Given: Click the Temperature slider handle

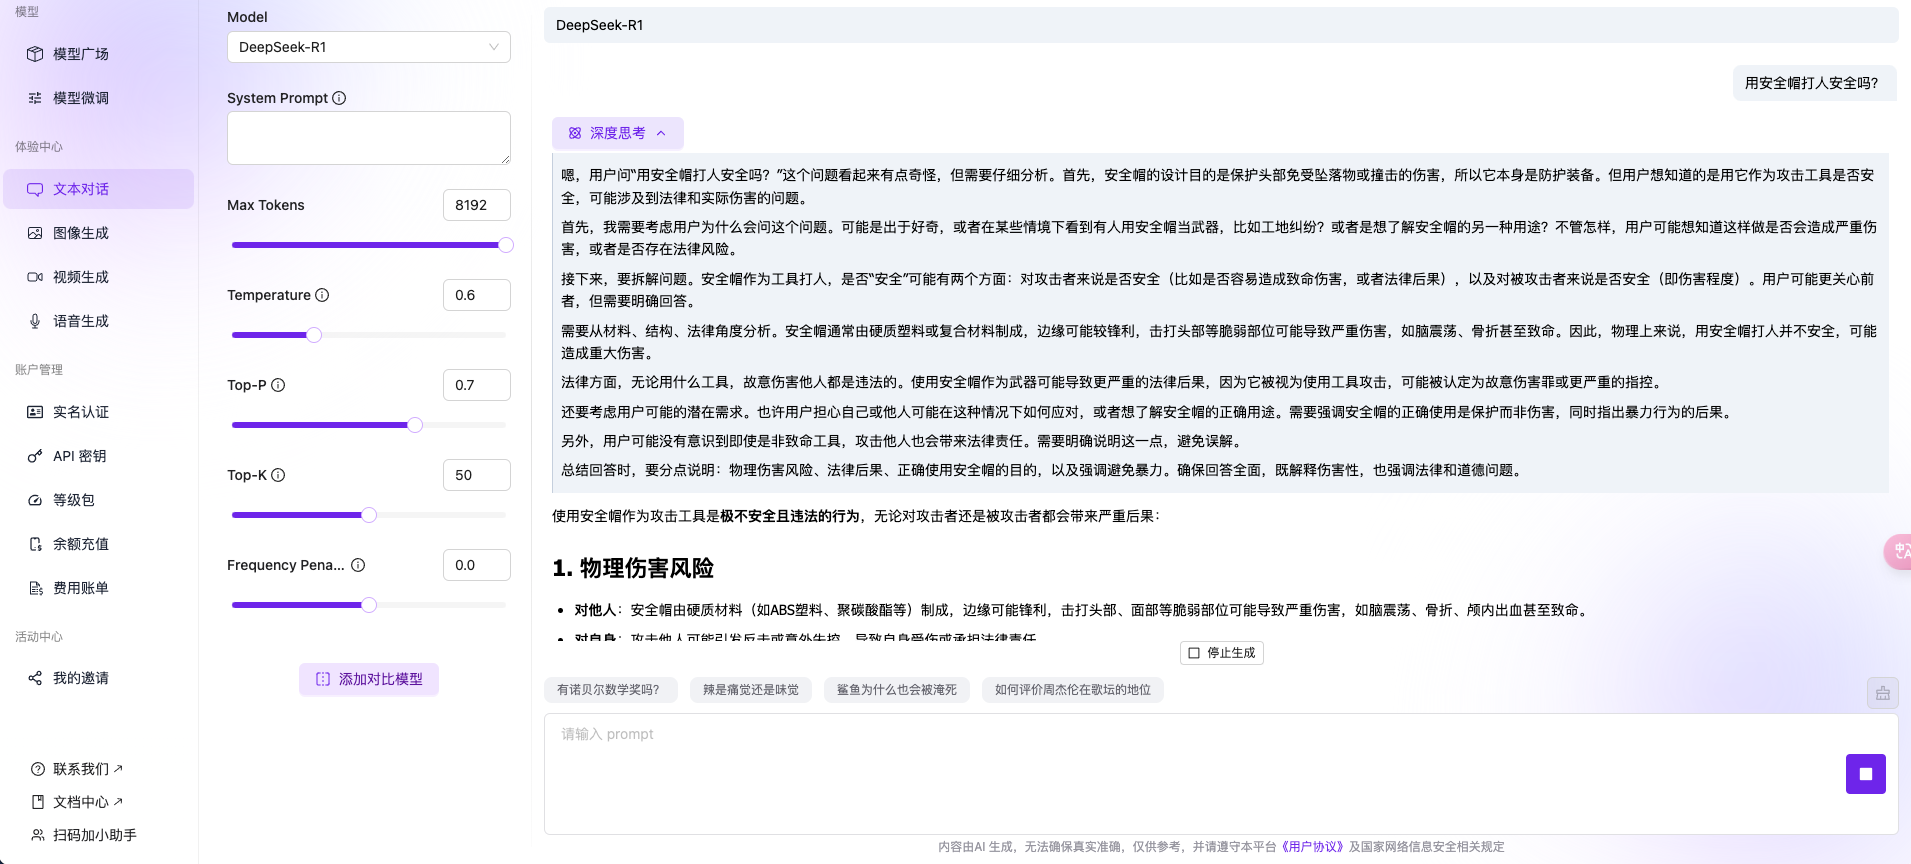Looking at the screenshot, I should click(x=314, y=335).
